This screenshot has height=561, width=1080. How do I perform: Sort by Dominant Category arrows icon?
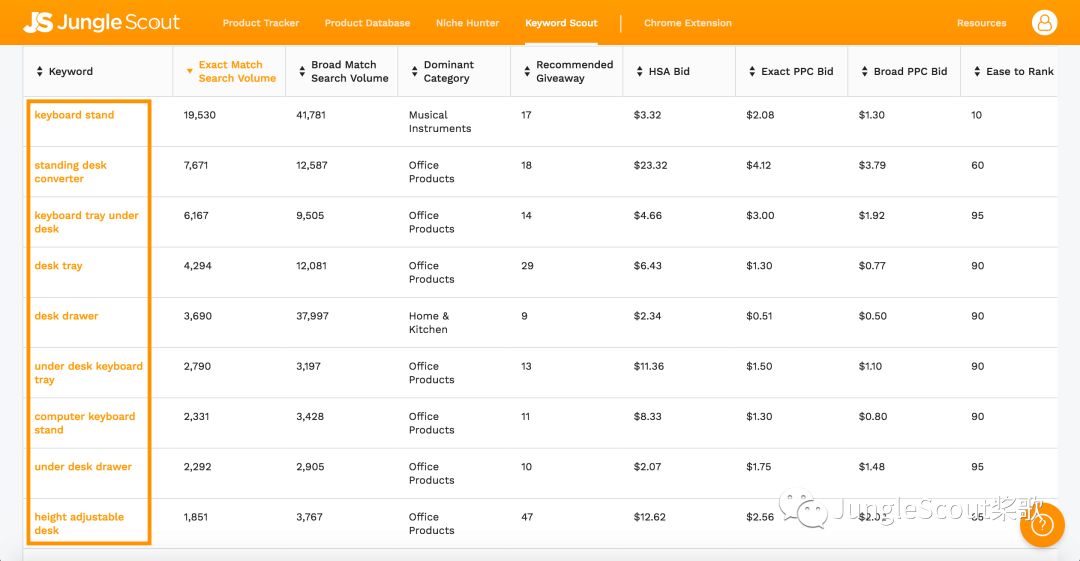coord(414,71)
